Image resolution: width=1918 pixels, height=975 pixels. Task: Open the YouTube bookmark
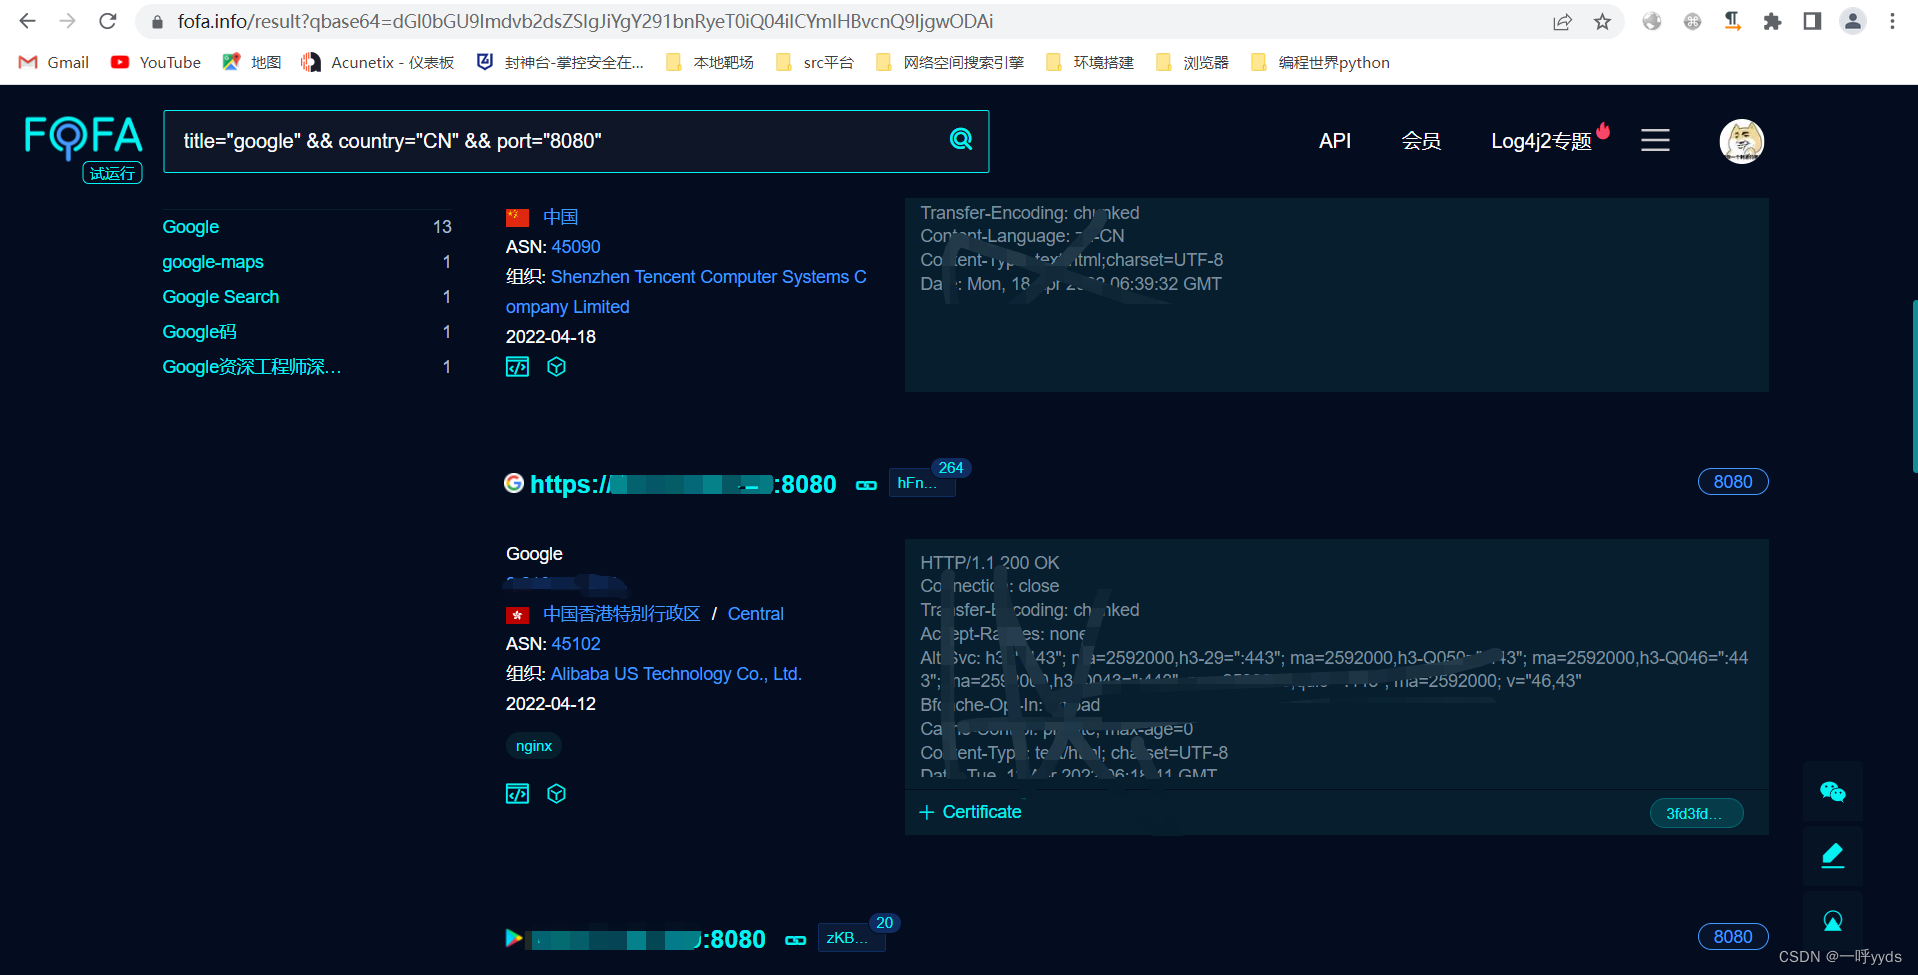[x=156, y=62]
